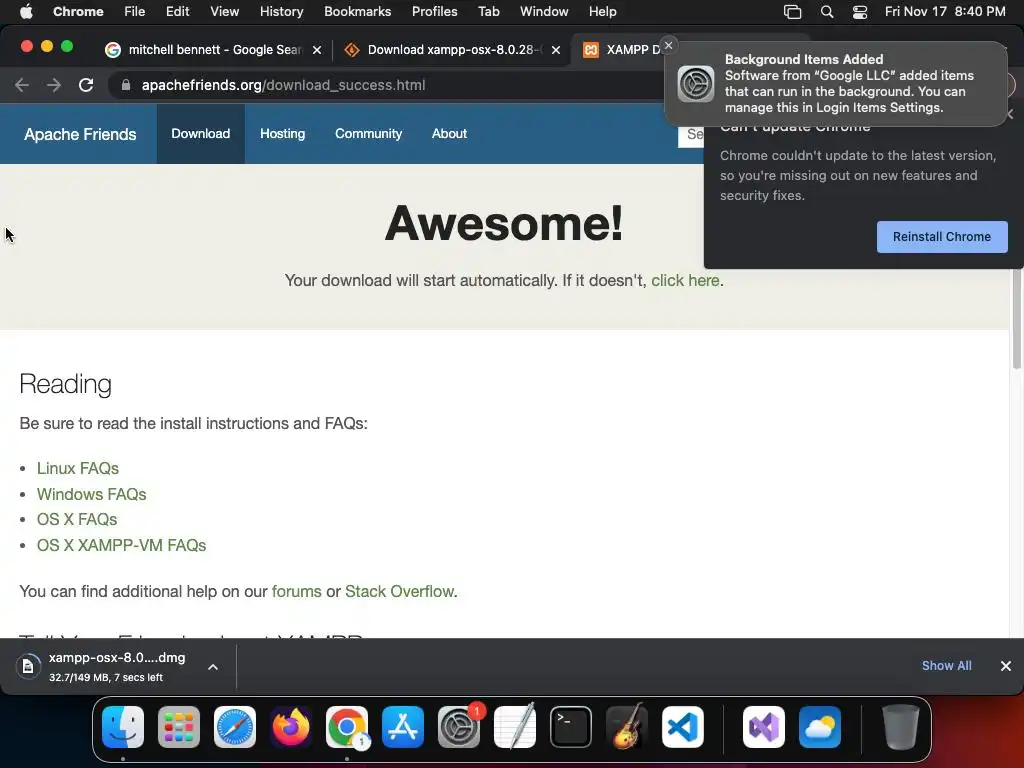Click the page vertical scrollbar
Screen dimensions: 1024x768
point(1017,318)
